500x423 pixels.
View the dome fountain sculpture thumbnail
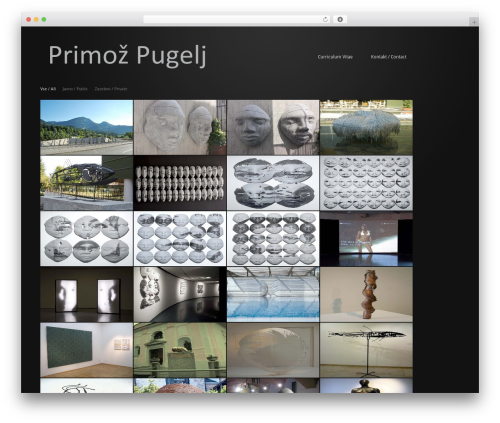(x=366, y=127)
